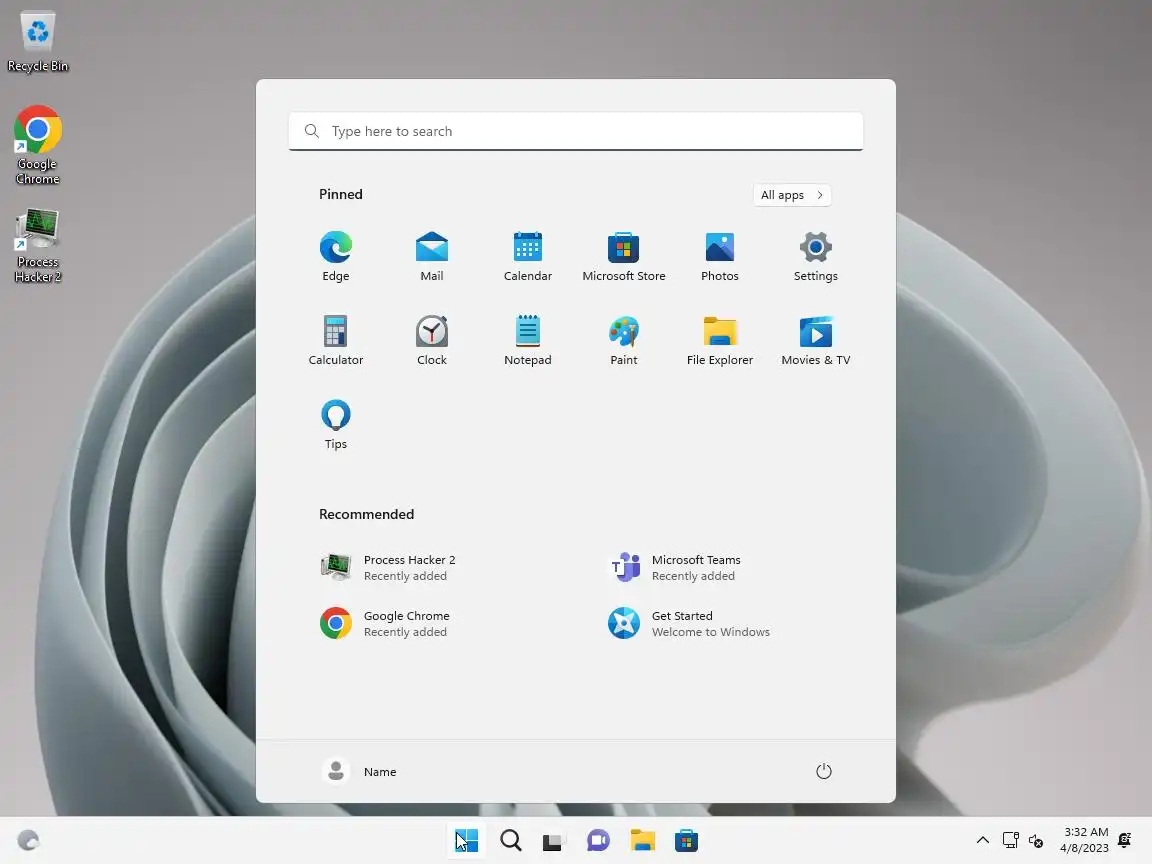Viewport: 1152px width, 864px height.
Task: Open the Tips app
Action: [x=336, y=424]
